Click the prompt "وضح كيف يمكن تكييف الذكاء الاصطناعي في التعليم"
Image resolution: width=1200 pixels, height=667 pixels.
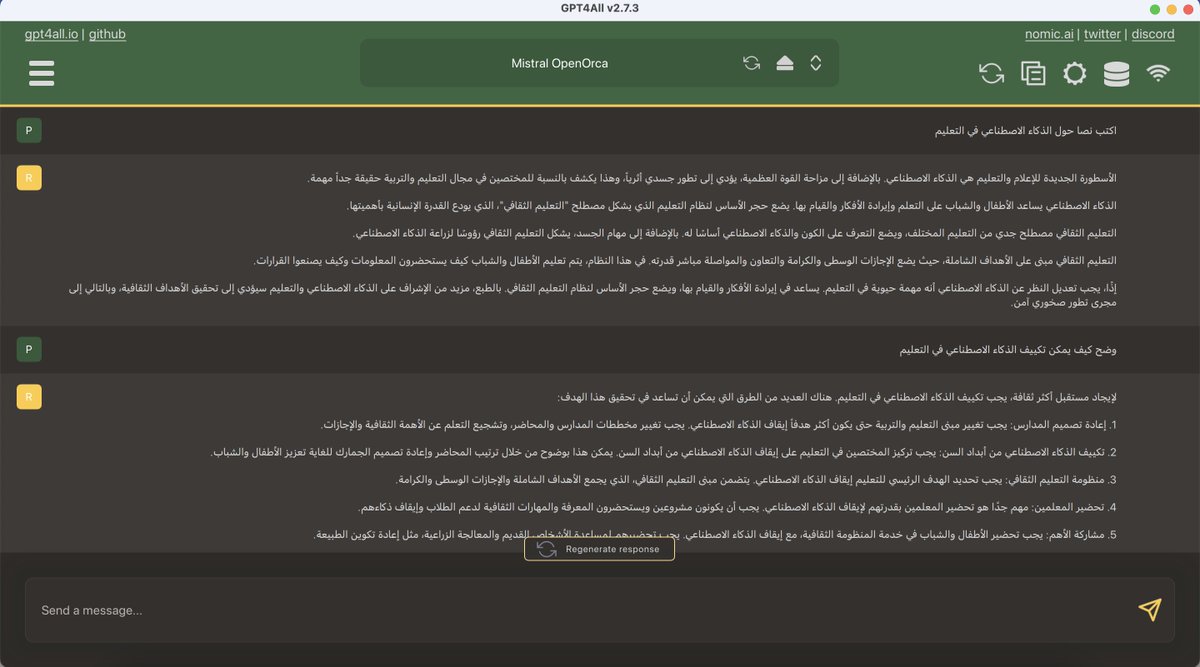pos(1006,350)
